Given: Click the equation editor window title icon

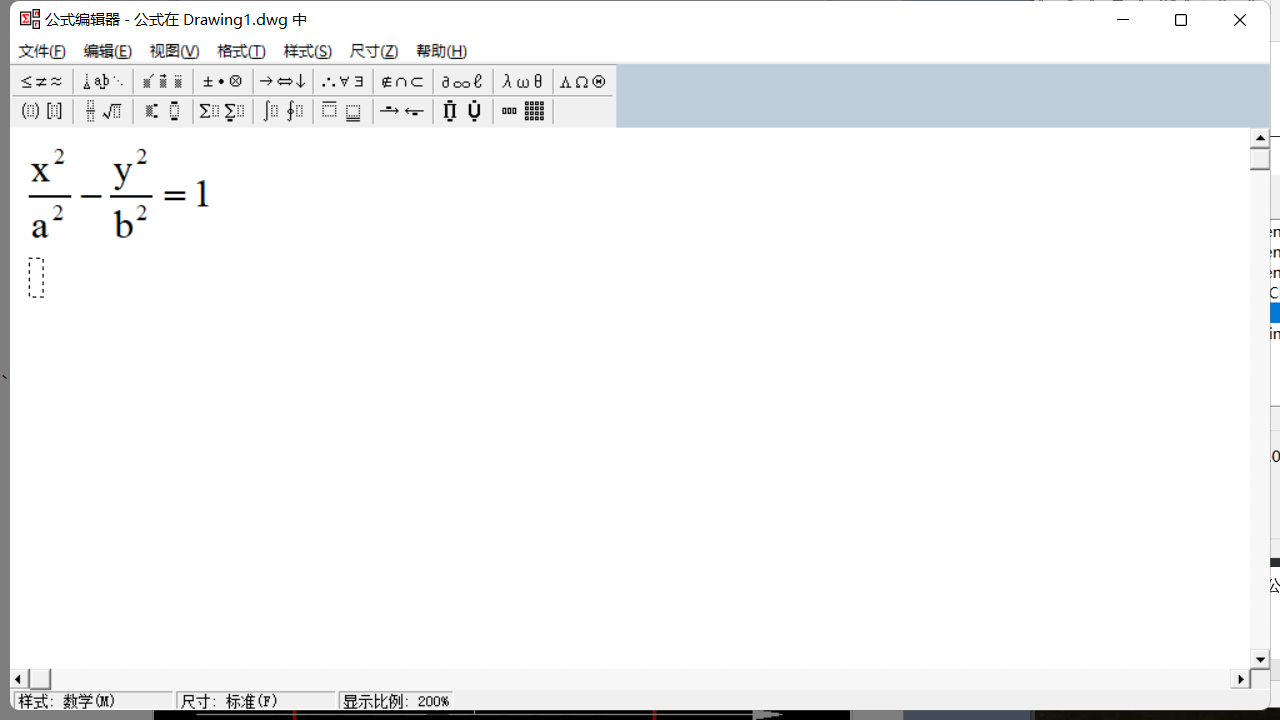Looking at the screenshot, I should [30, 19].
